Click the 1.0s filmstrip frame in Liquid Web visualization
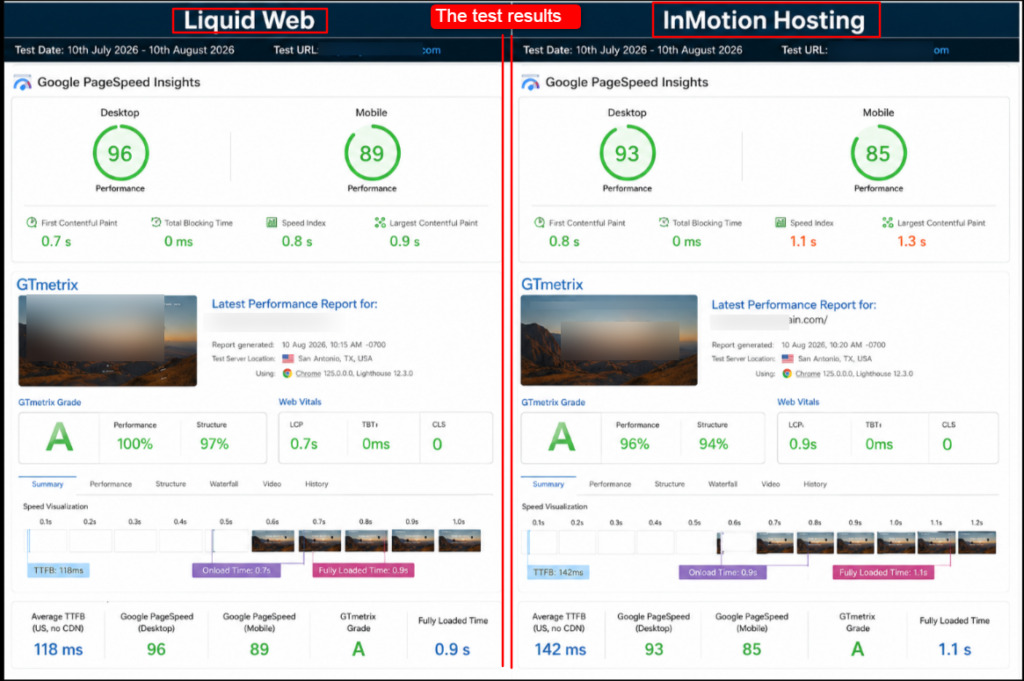Viewport: 1024px width, 681px height. pos(460,541)
